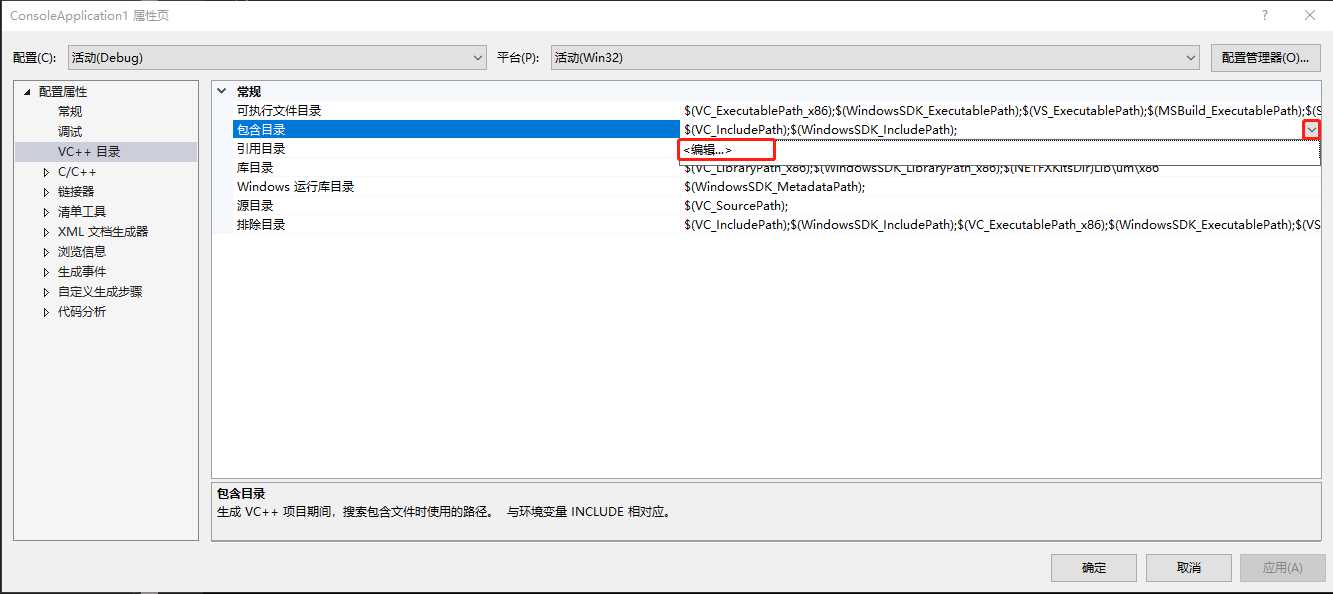
Task: Select the 自定义生成步骤 tree item label
Action: [100, 291]
